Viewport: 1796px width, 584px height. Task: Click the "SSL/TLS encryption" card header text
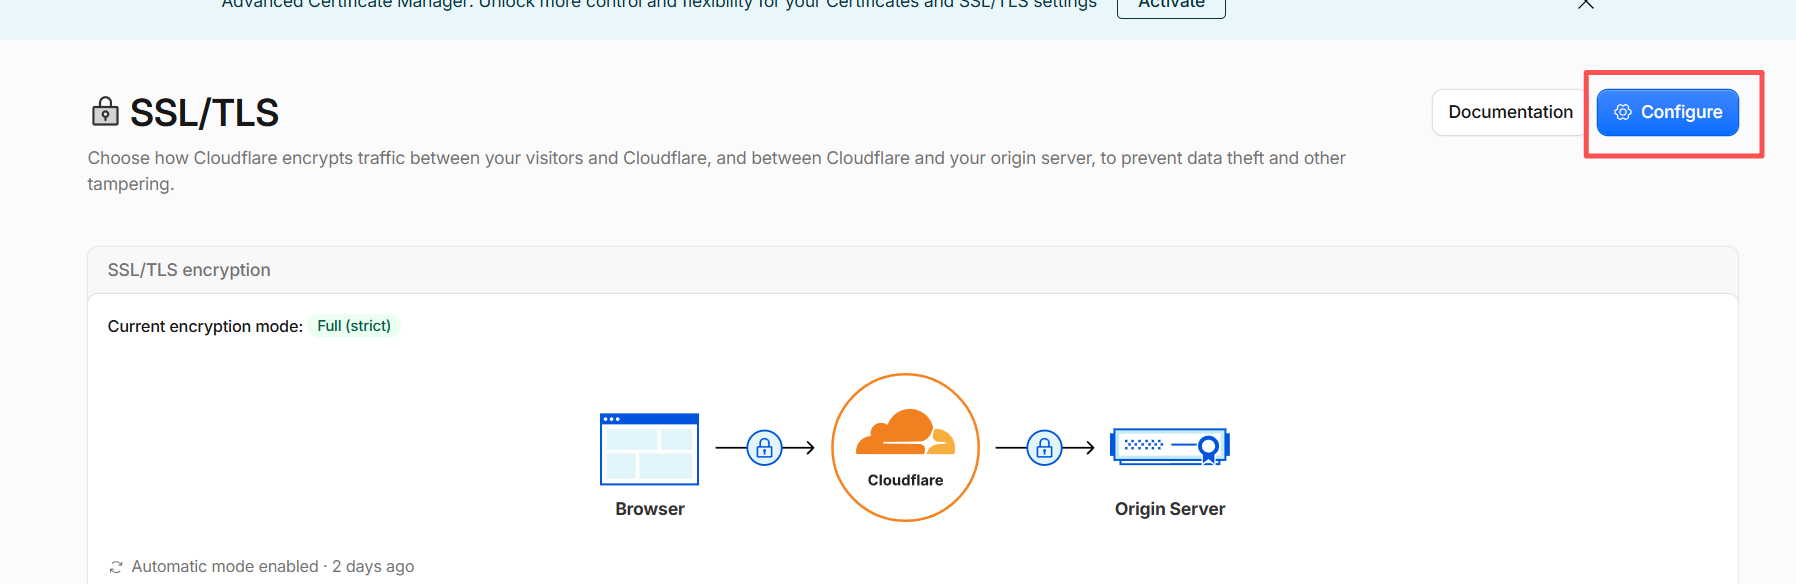pos(189,270)
